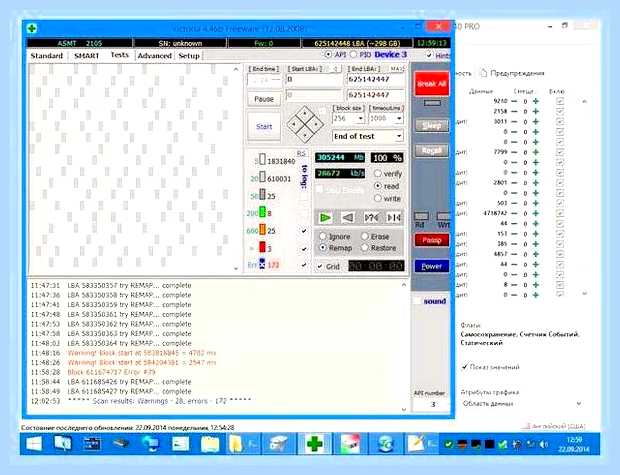Select the Restore radio button

365,248
